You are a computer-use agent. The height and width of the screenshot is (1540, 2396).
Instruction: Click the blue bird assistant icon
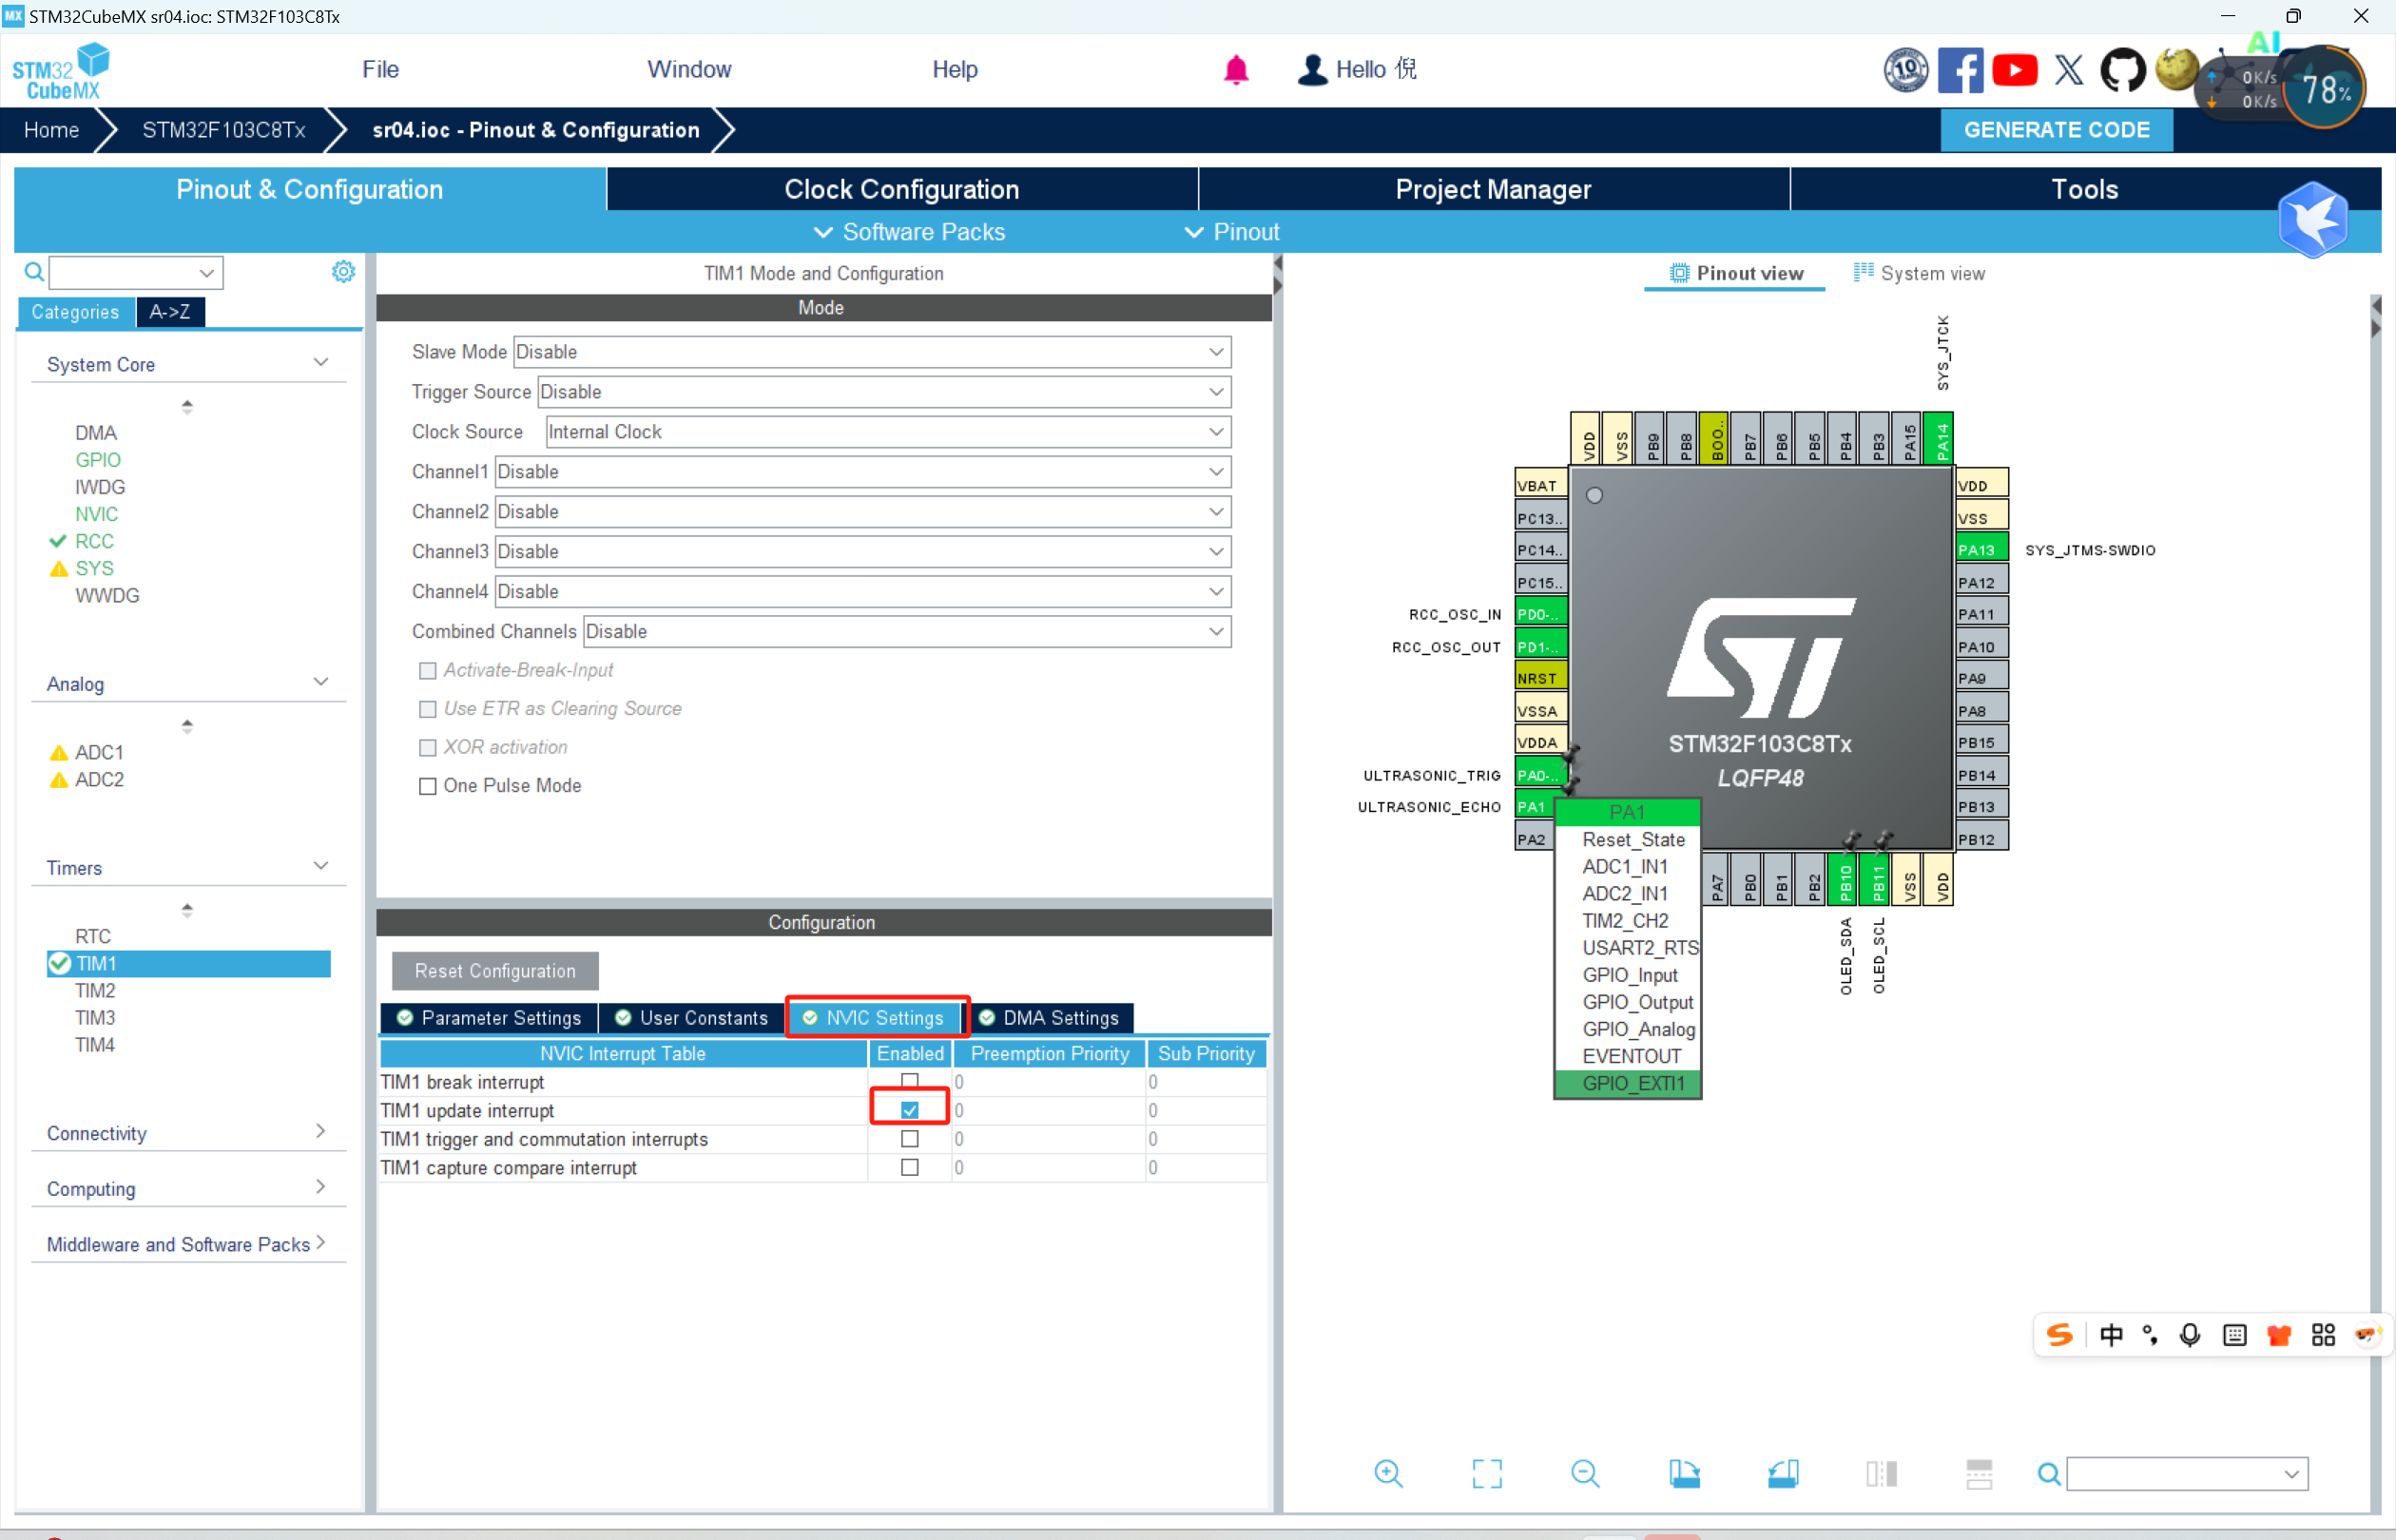coord(2313,219)
